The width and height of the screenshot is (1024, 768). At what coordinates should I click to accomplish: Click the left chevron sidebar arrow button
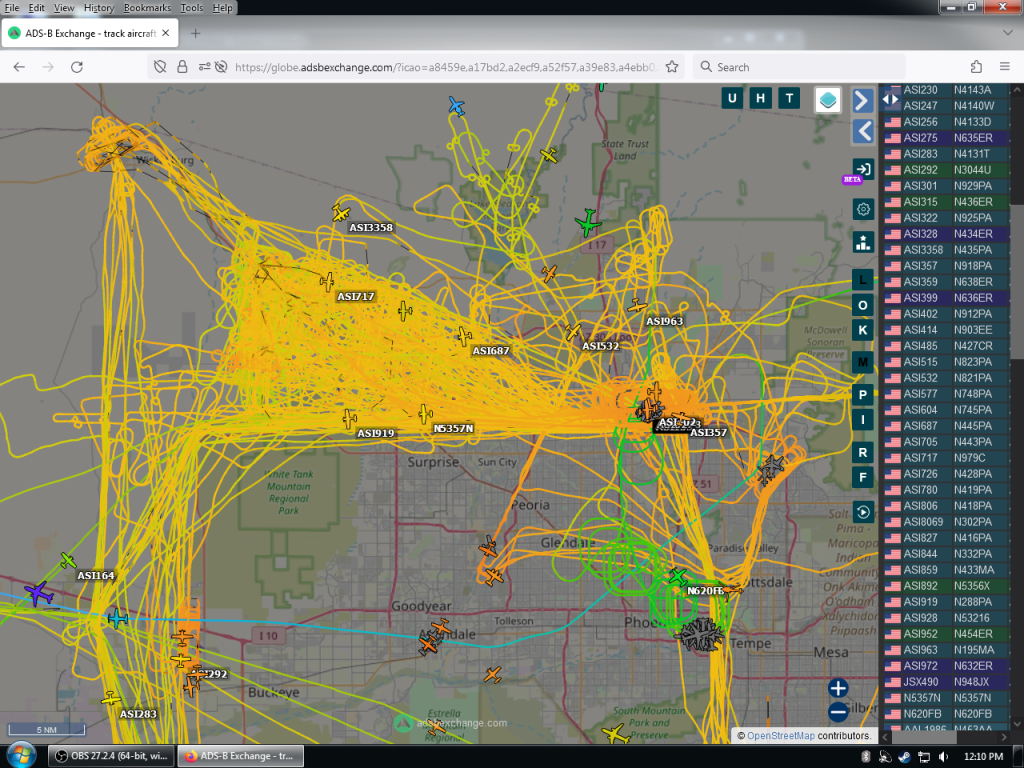click(x=863, y=131)
